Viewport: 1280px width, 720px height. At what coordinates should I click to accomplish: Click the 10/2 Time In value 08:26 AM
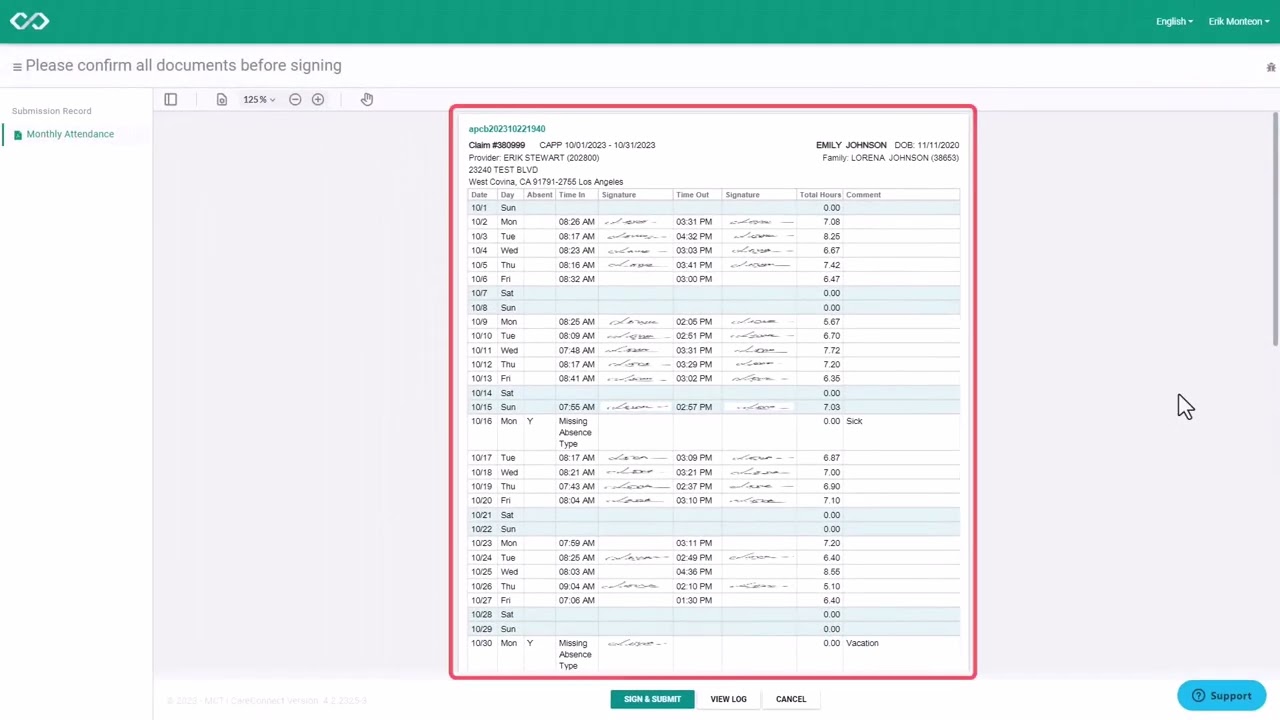click(577, 222)
